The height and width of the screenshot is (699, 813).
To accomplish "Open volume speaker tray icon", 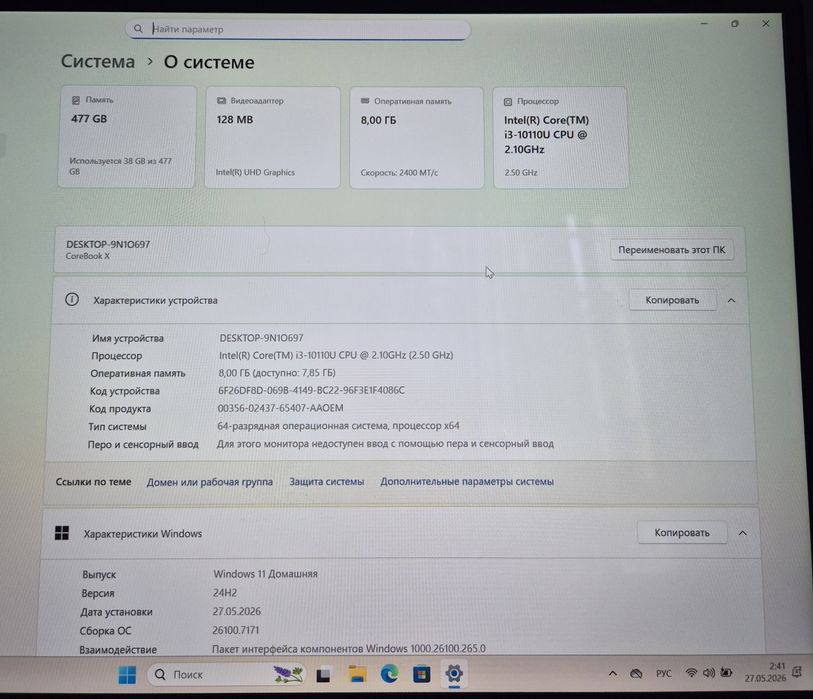I will (x=709, y=673).
